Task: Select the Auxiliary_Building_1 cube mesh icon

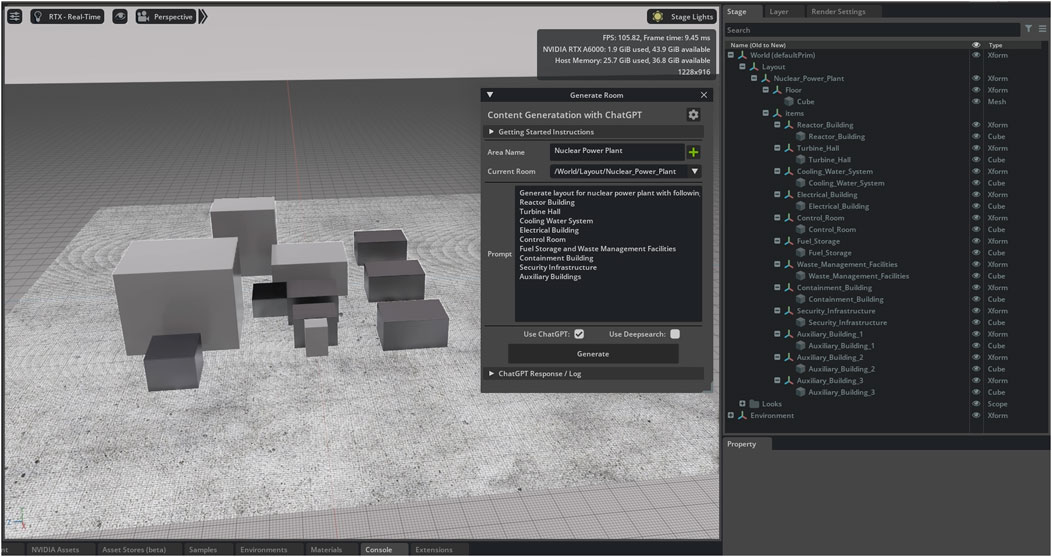Action: pyautogui.click(x=800, y=346)
